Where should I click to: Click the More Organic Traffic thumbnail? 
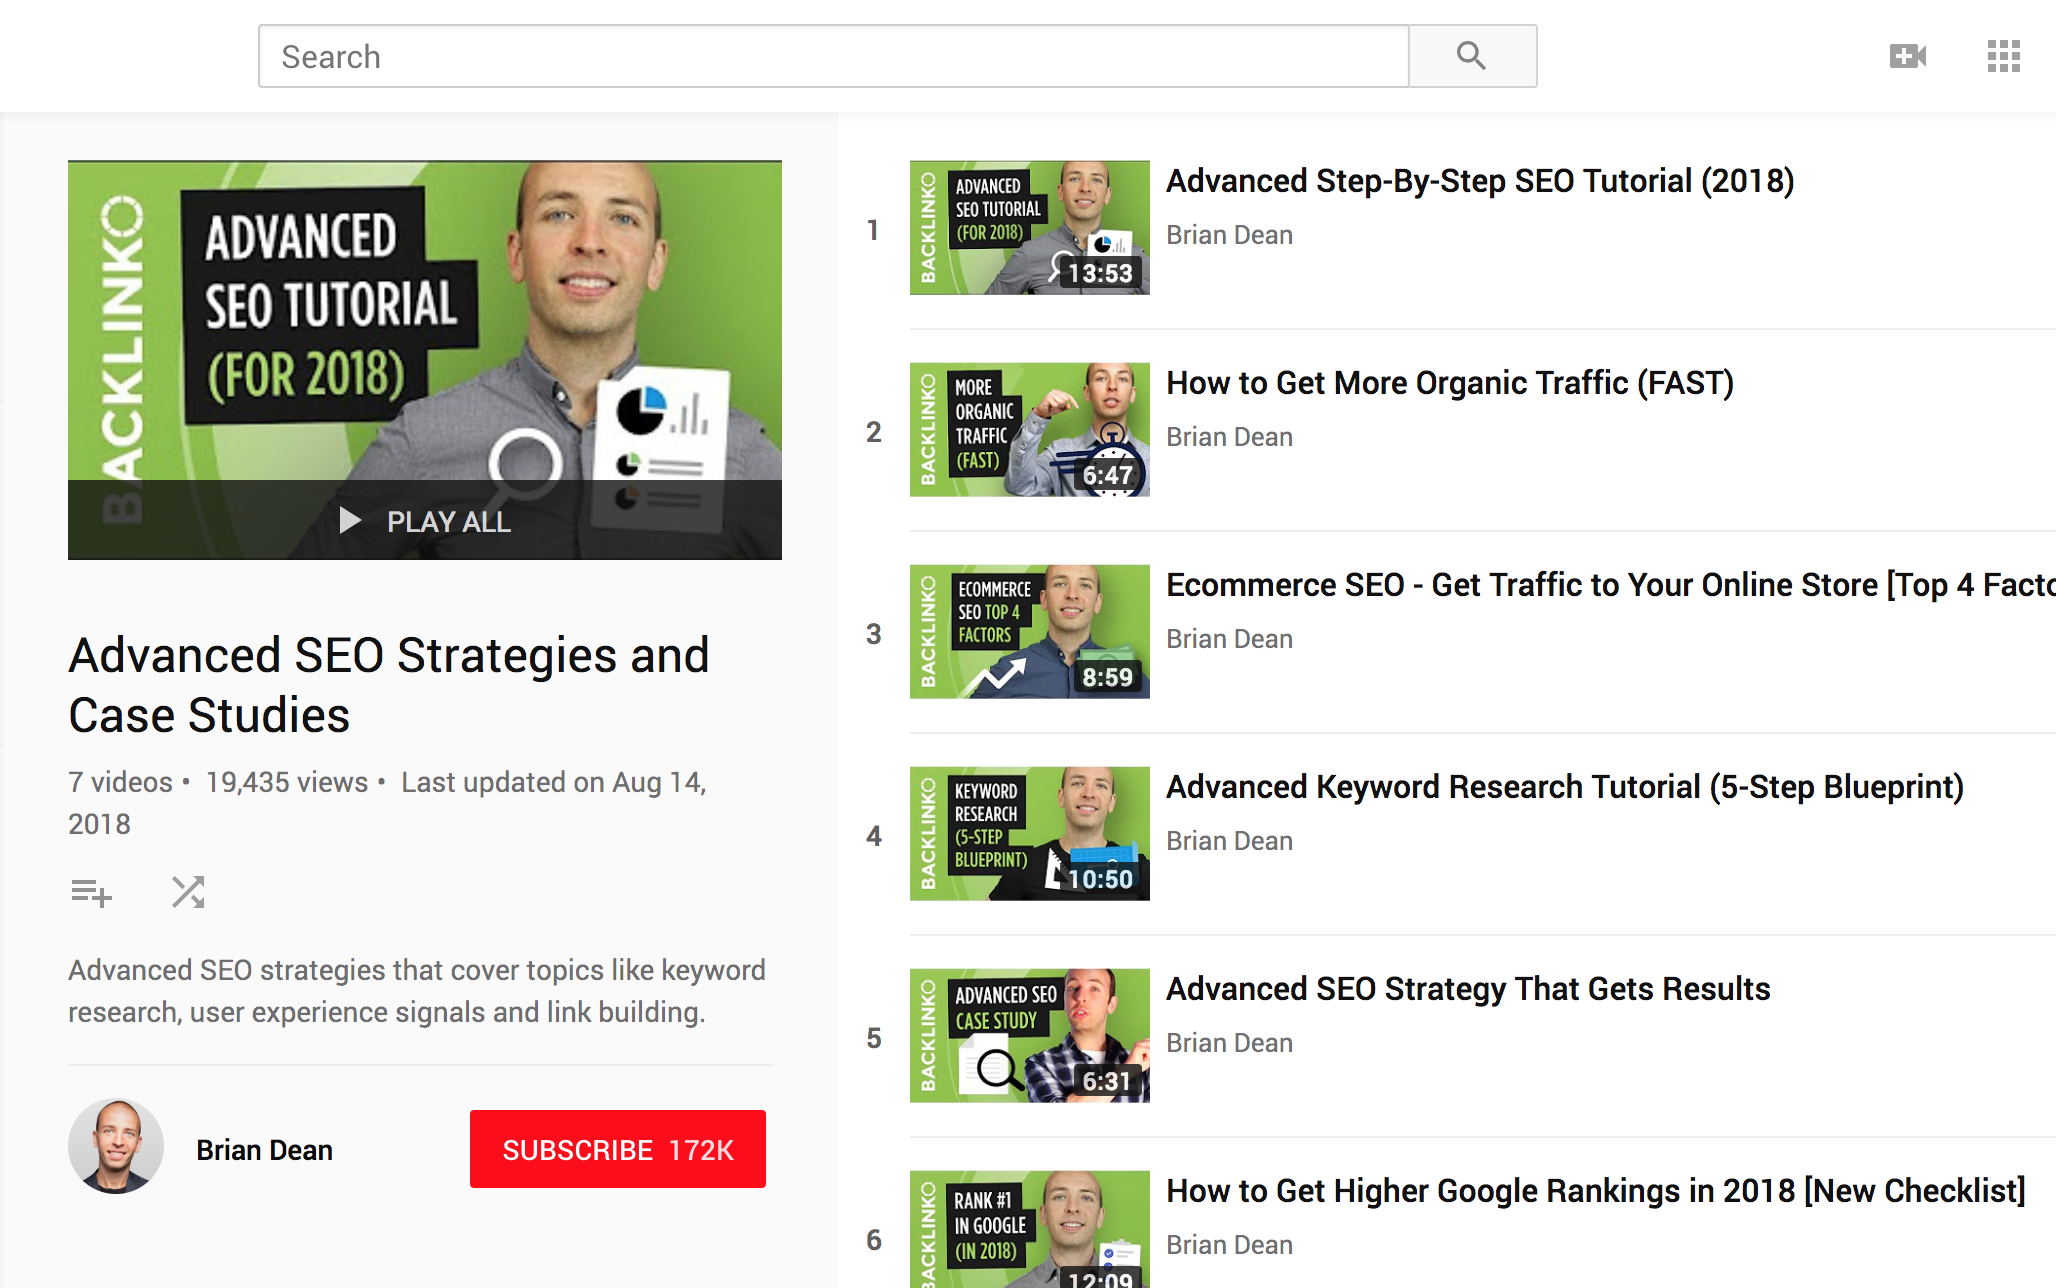[x=1029, y=429]
